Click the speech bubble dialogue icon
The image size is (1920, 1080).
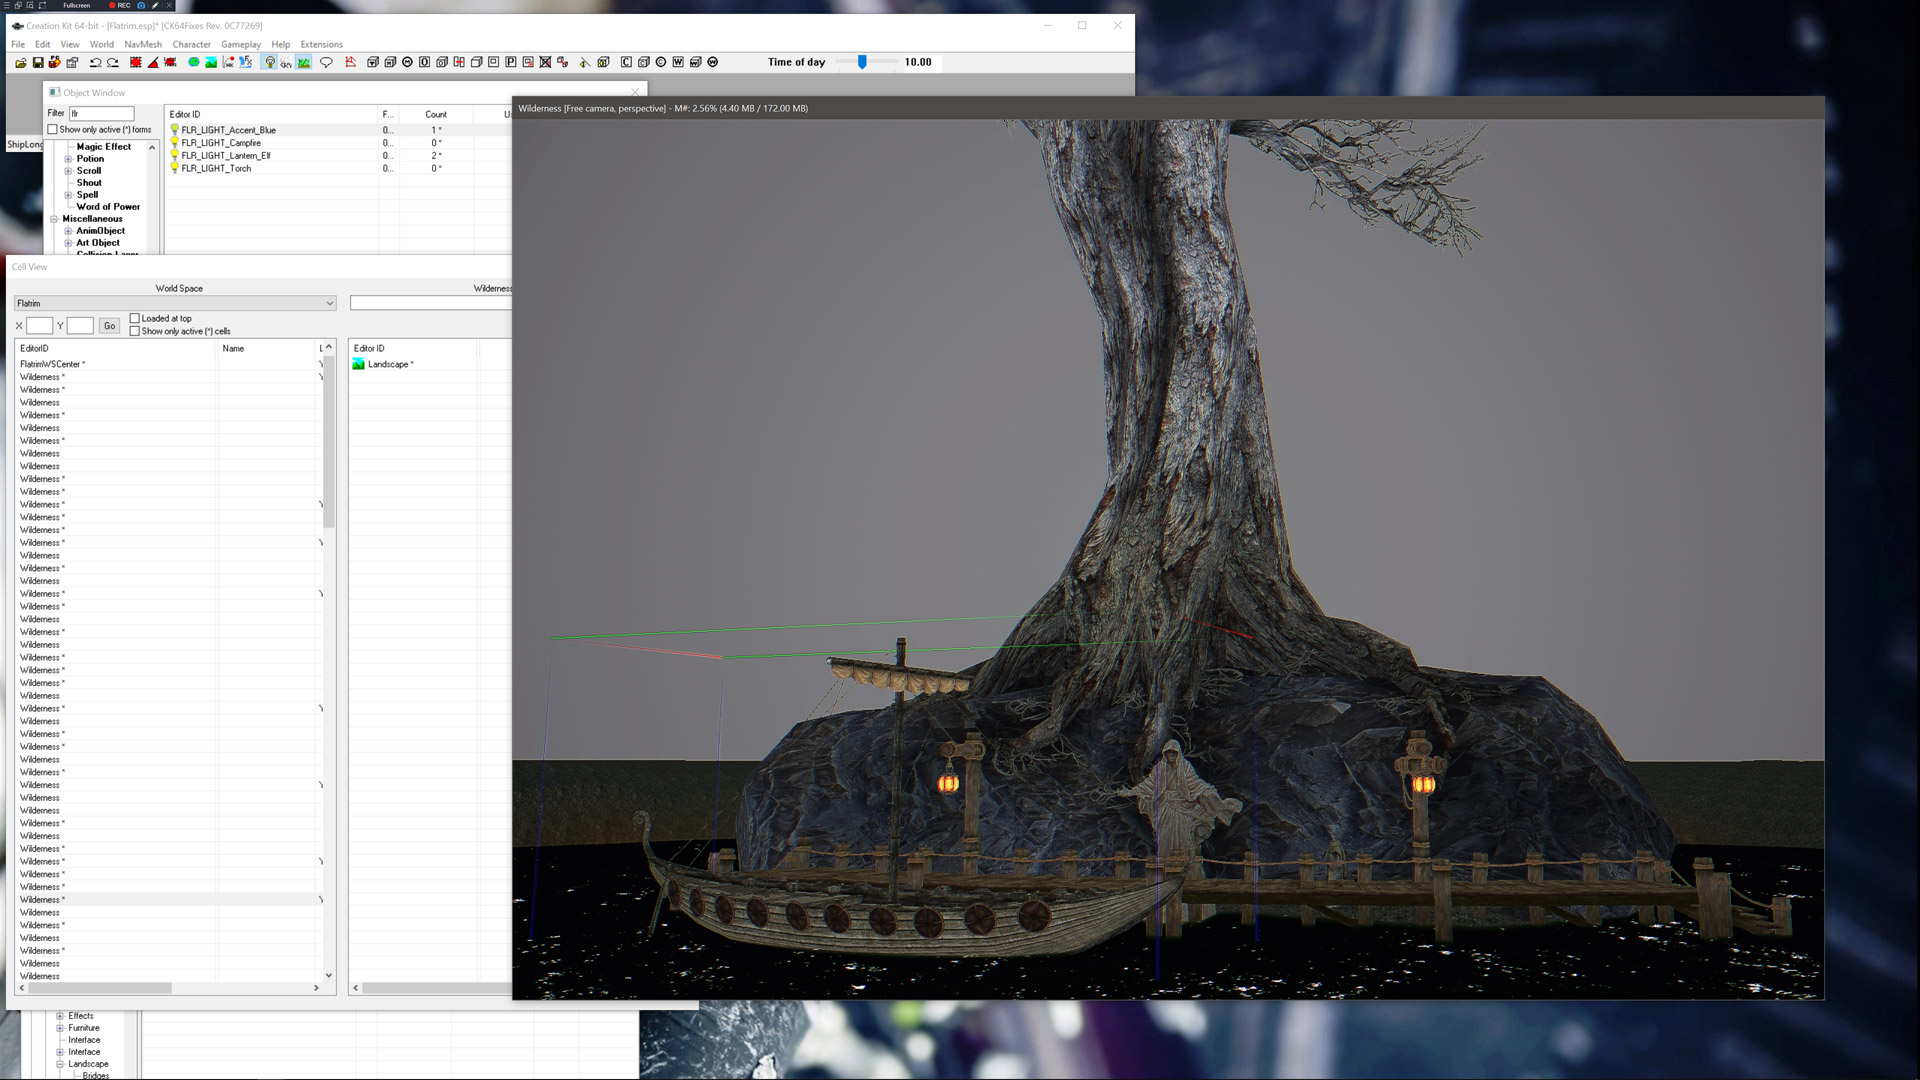coord(326,62)
